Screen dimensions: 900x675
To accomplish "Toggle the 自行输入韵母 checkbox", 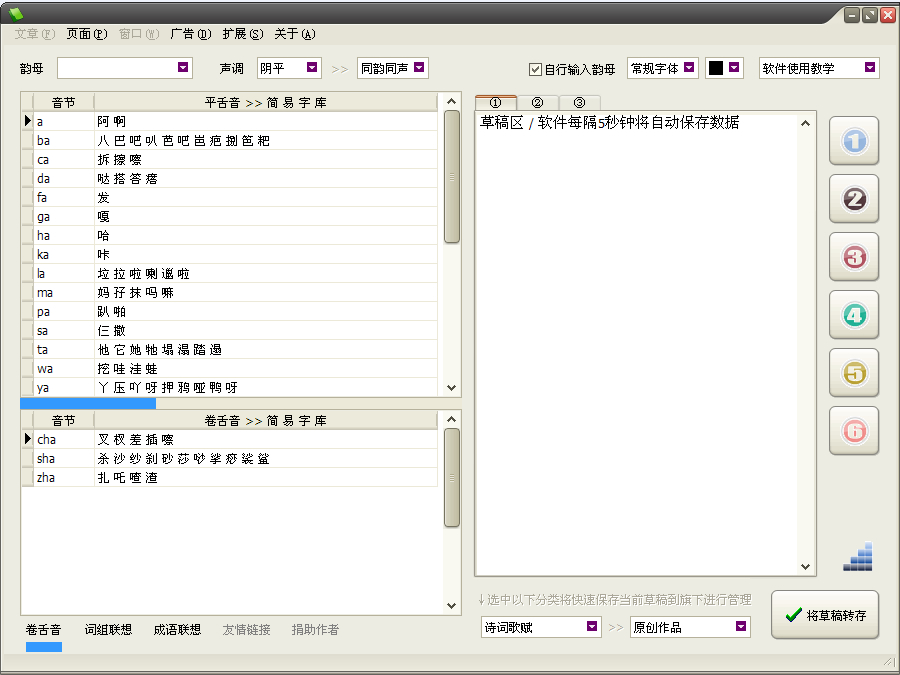I will [x=536, y=68].
